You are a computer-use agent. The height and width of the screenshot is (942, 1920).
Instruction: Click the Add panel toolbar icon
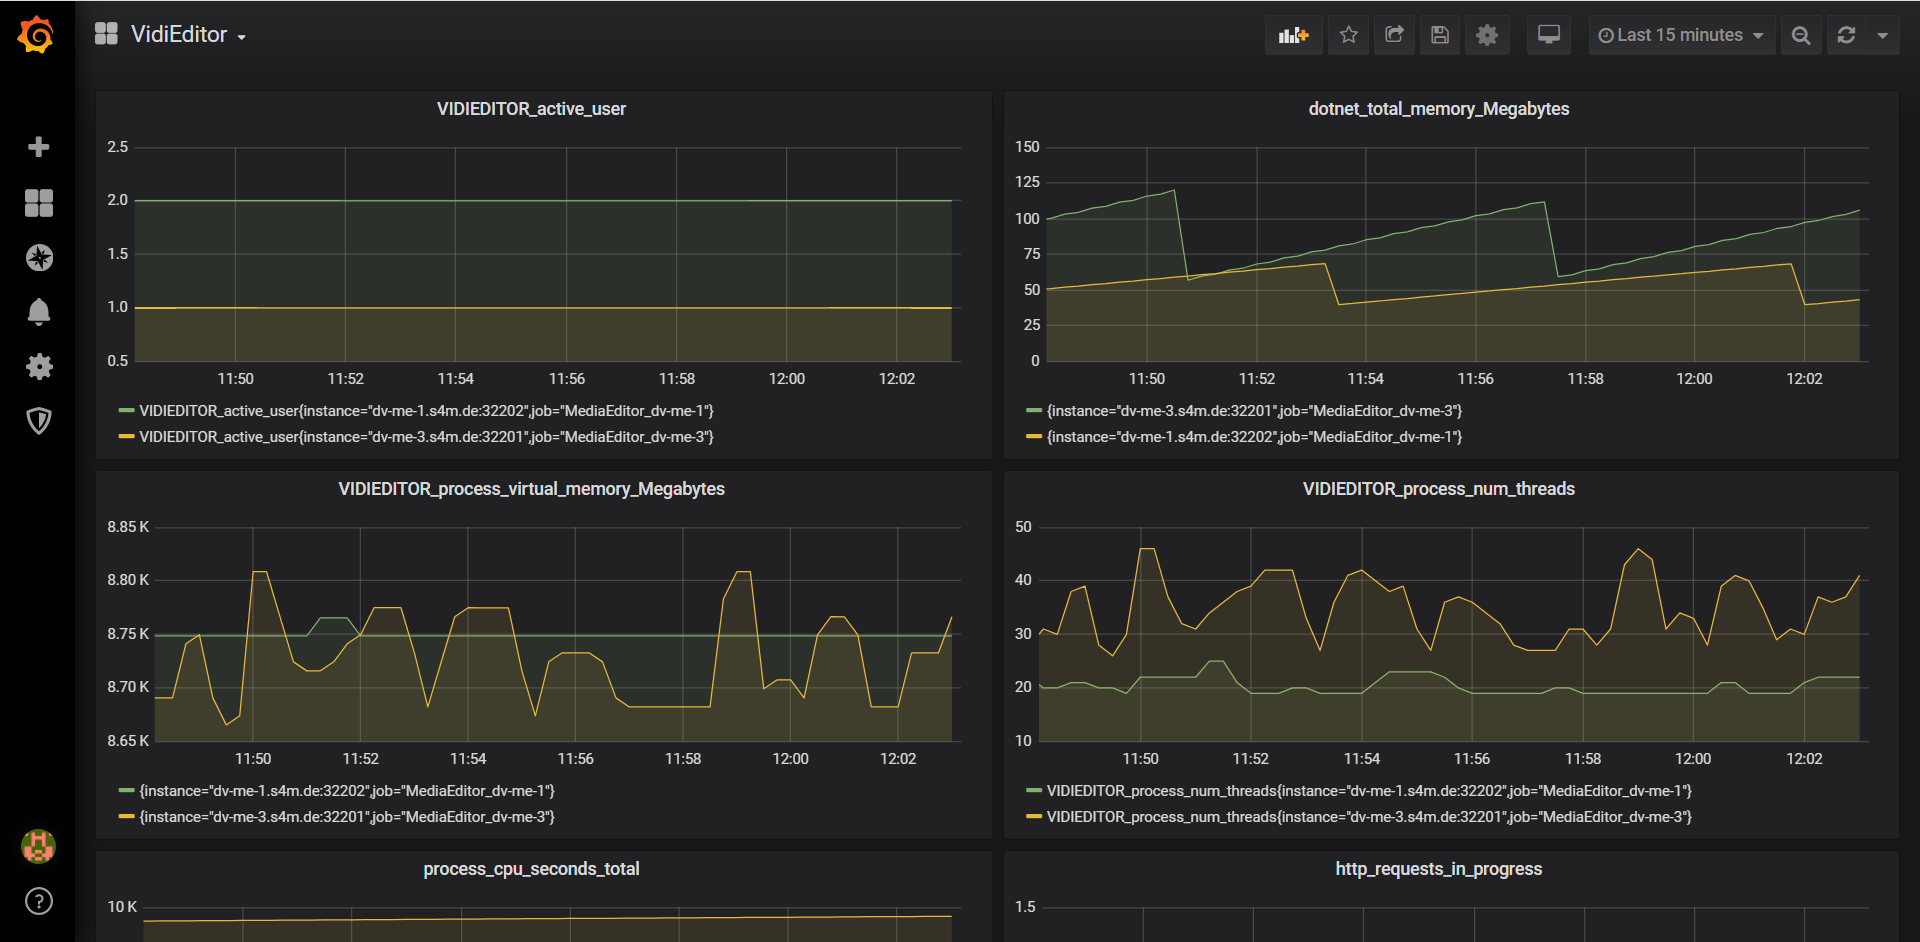1293,34
